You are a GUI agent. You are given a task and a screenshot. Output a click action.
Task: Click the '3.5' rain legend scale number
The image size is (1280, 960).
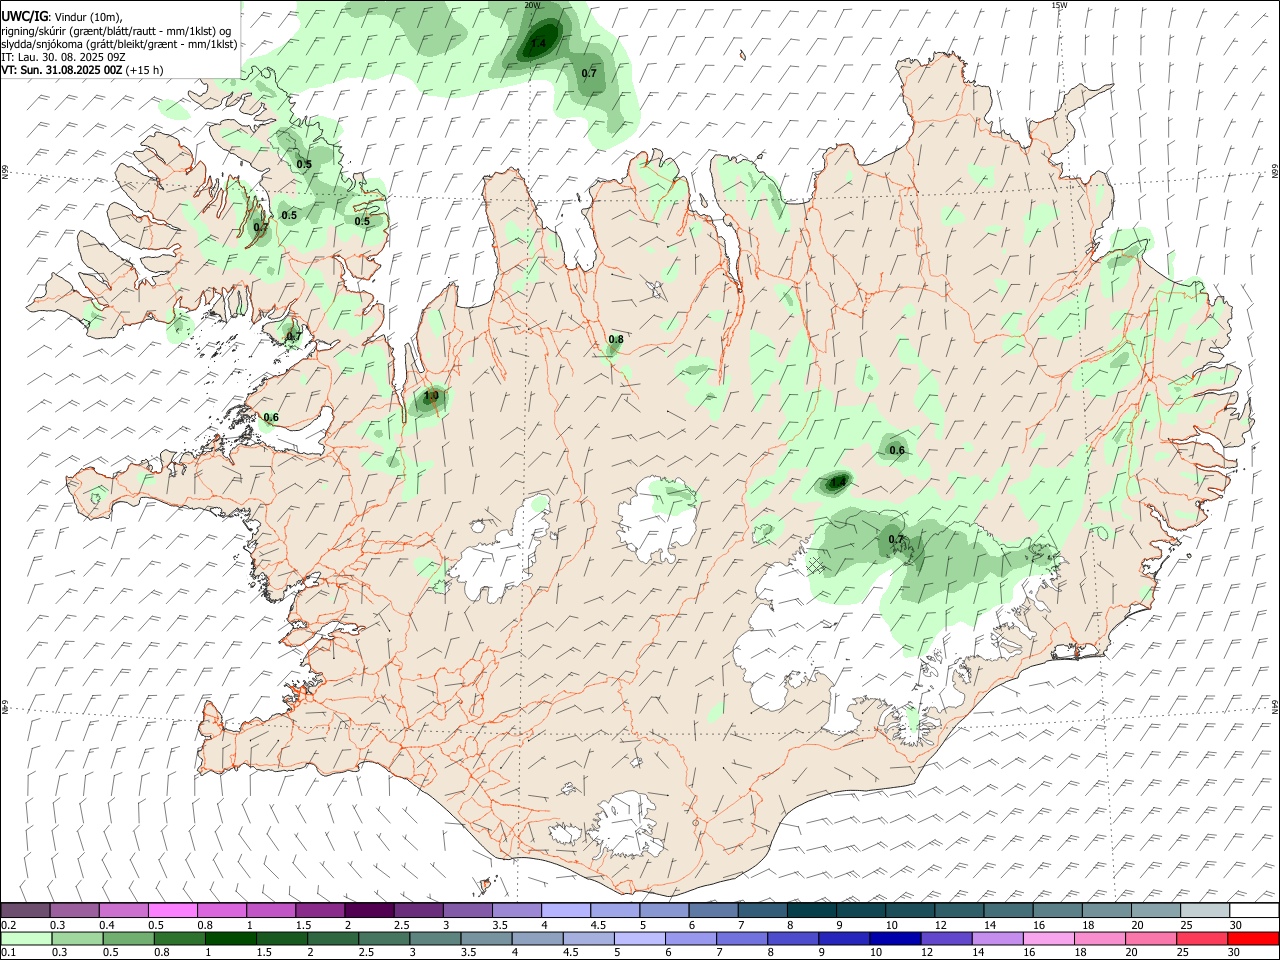click(x=470, y=953)
